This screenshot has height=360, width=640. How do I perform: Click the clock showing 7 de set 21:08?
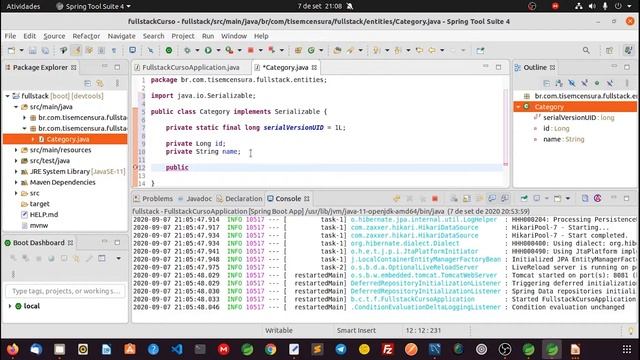click(x=319, y=6)
